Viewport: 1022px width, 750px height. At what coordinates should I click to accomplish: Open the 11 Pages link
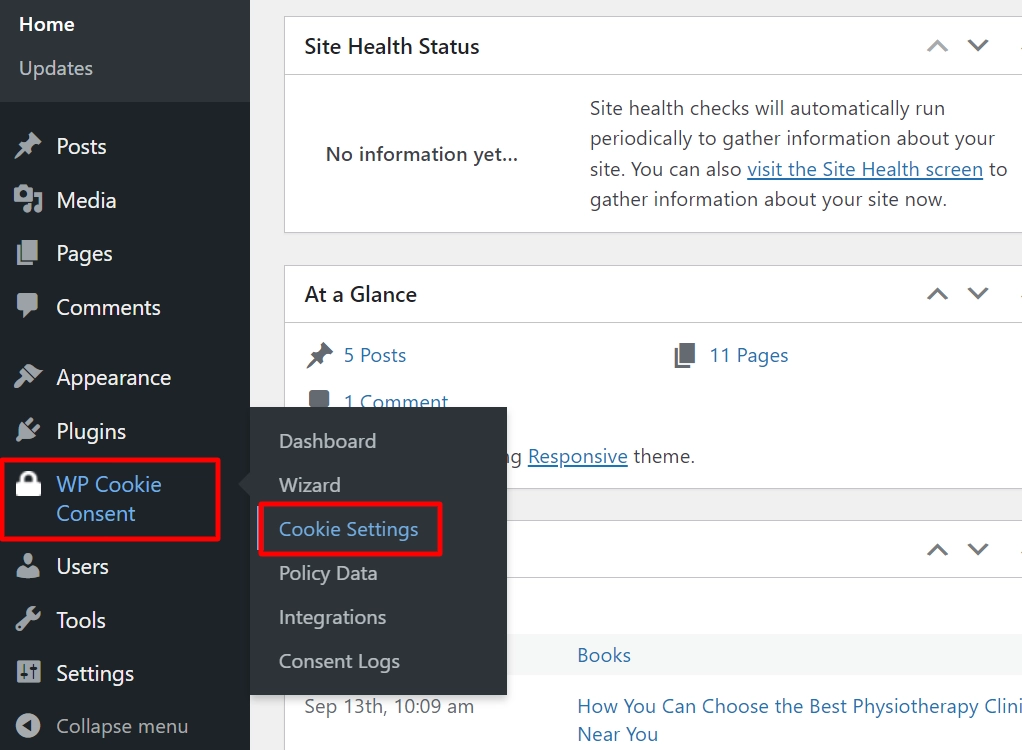point(748,355)
